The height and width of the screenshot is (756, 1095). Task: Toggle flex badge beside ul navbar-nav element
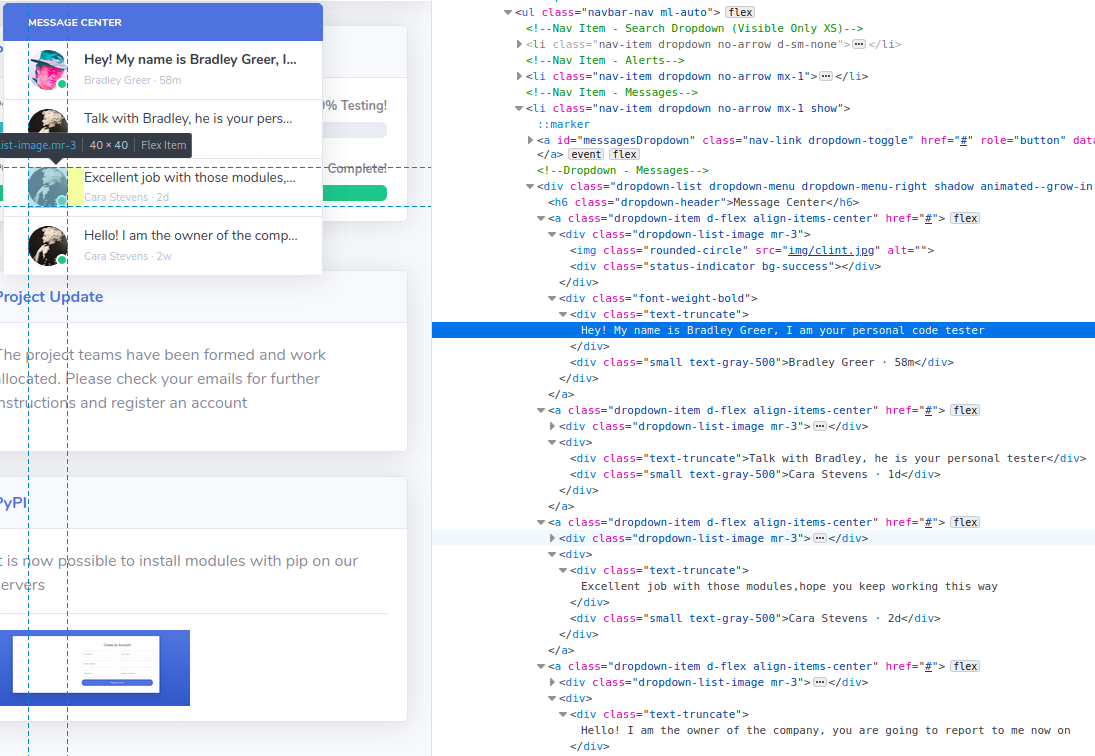[740, 12]
